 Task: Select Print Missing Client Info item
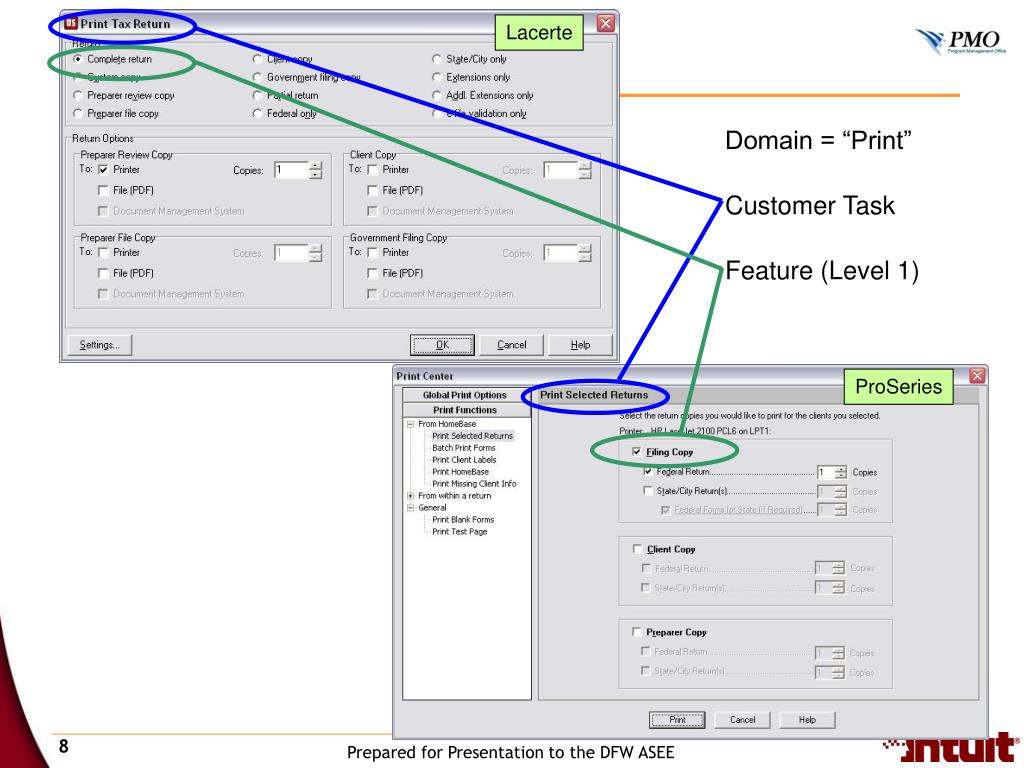[473, 484]
